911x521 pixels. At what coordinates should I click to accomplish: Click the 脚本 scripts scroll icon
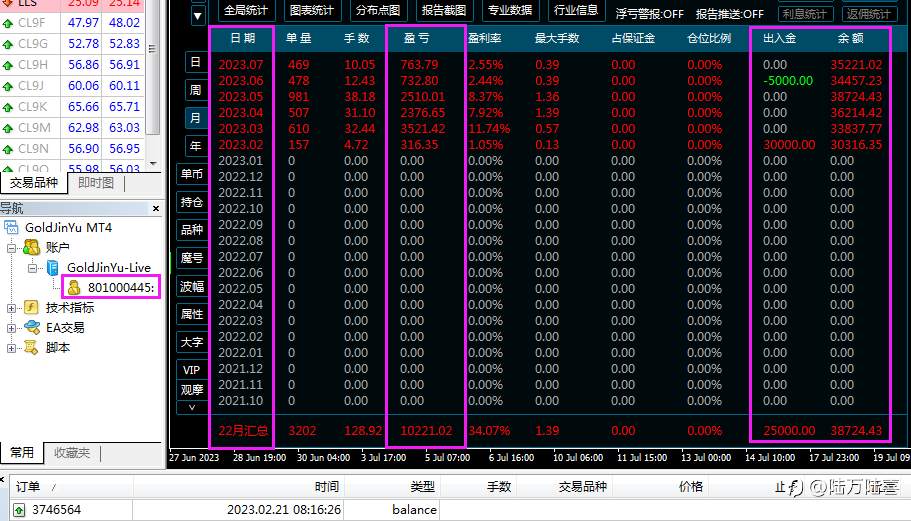click(31, 347)
